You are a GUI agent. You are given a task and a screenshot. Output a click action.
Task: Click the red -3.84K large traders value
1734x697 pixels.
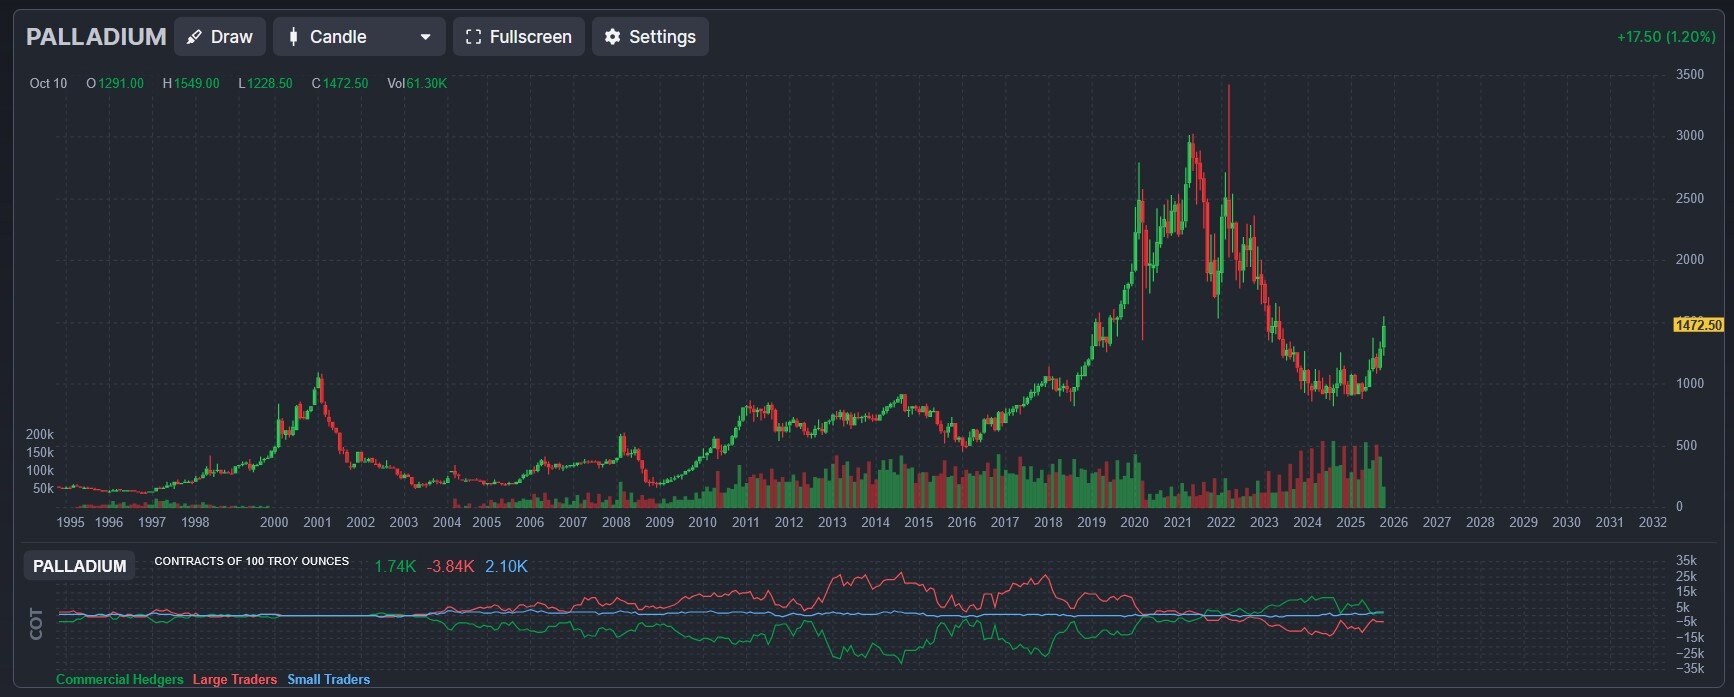[x=450, y=567]
